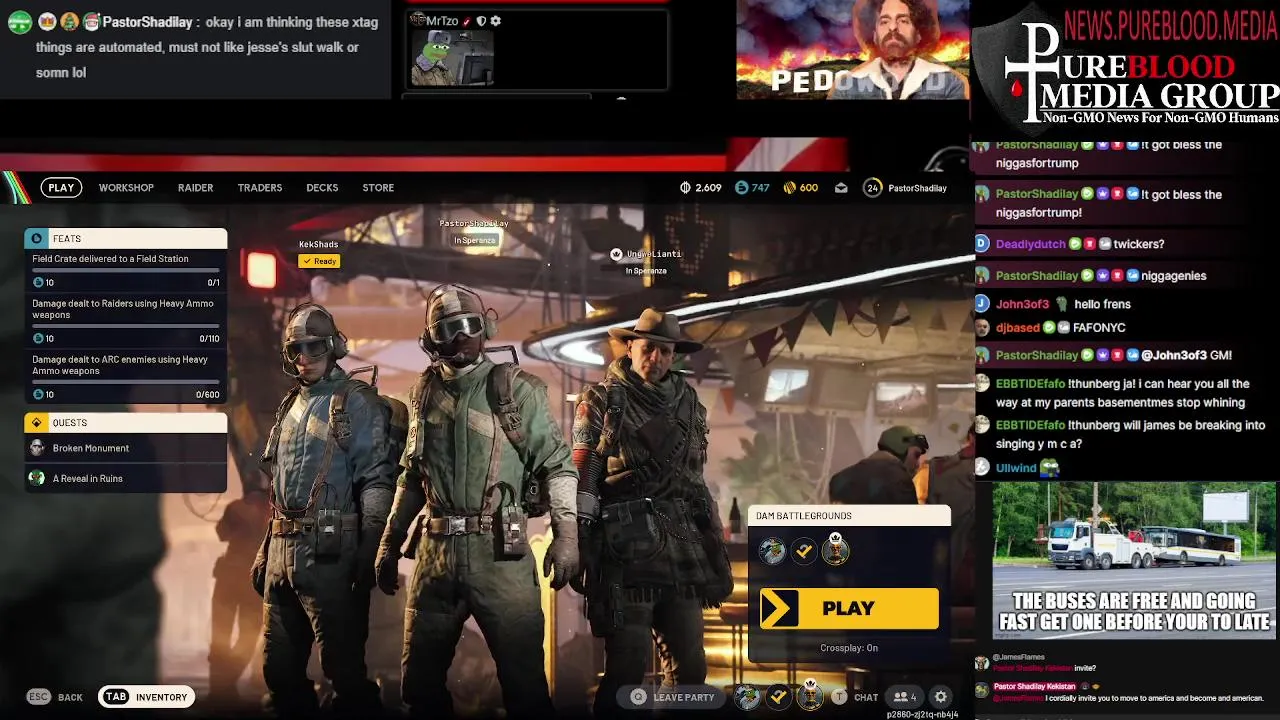Toggle the Crossplay: On setting
The height and width of the screenshot is (720, 1280).
[x=849, y=648]
